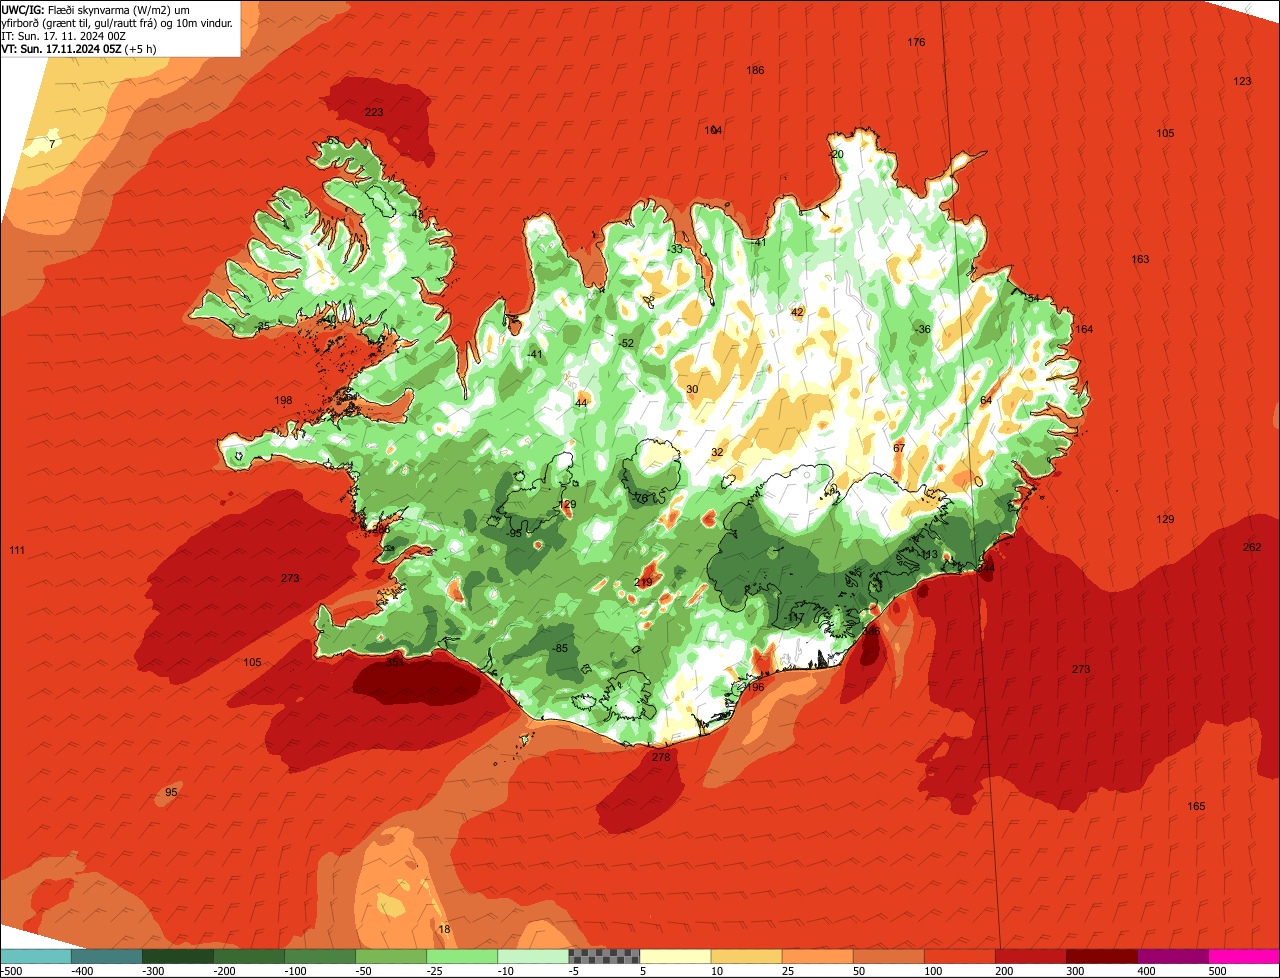Select the 196 value on the south coast
The image size is (1280, 978).
[x=755, y=687]
